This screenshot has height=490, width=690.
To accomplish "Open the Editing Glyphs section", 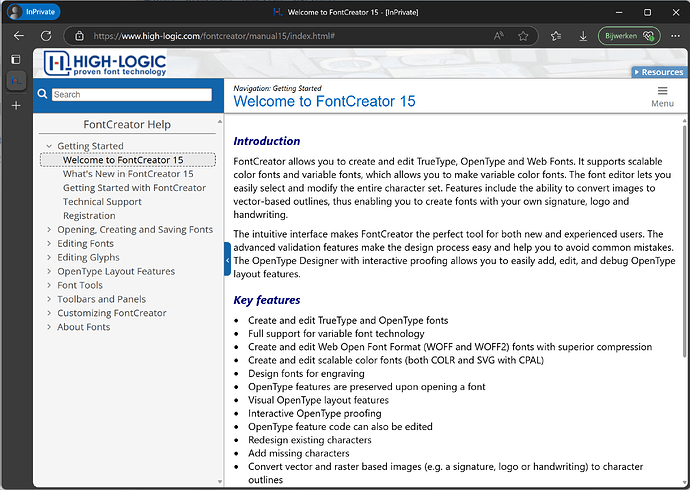I will coord(88,257).
